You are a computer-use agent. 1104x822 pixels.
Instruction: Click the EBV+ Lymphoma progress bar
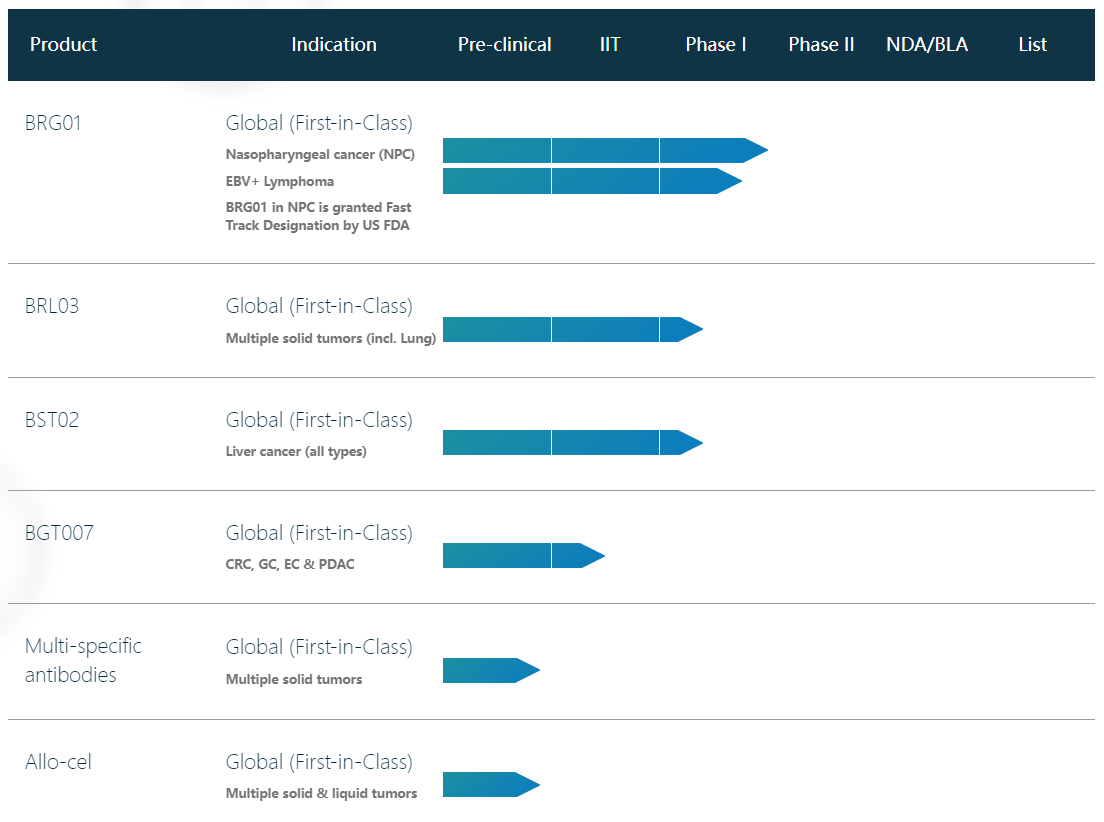click(588, 181)
